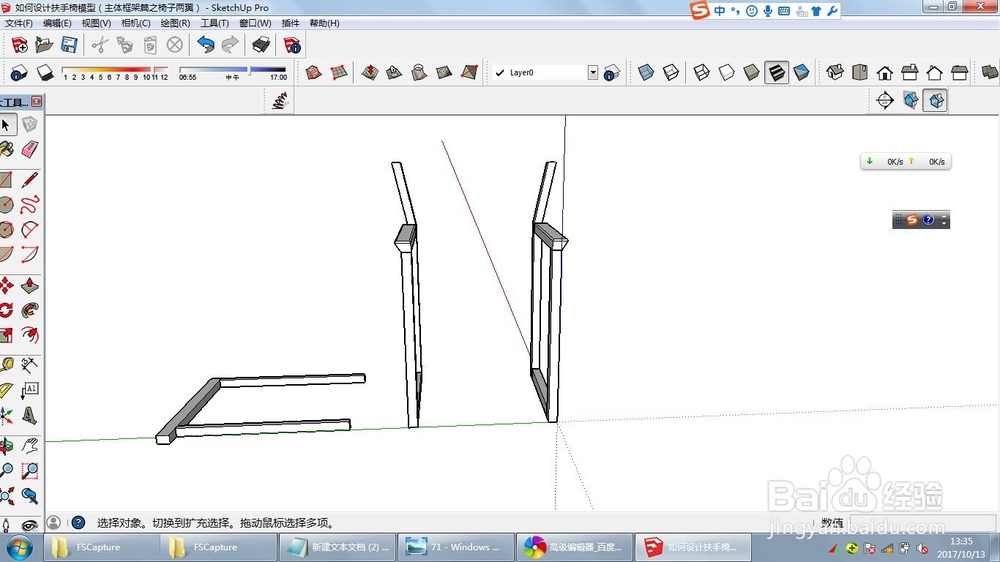Image resolution: width=1000 pixels, height=562 pixels.
Task: Open the 视图(V) menu
Action: tap(96, 23)
